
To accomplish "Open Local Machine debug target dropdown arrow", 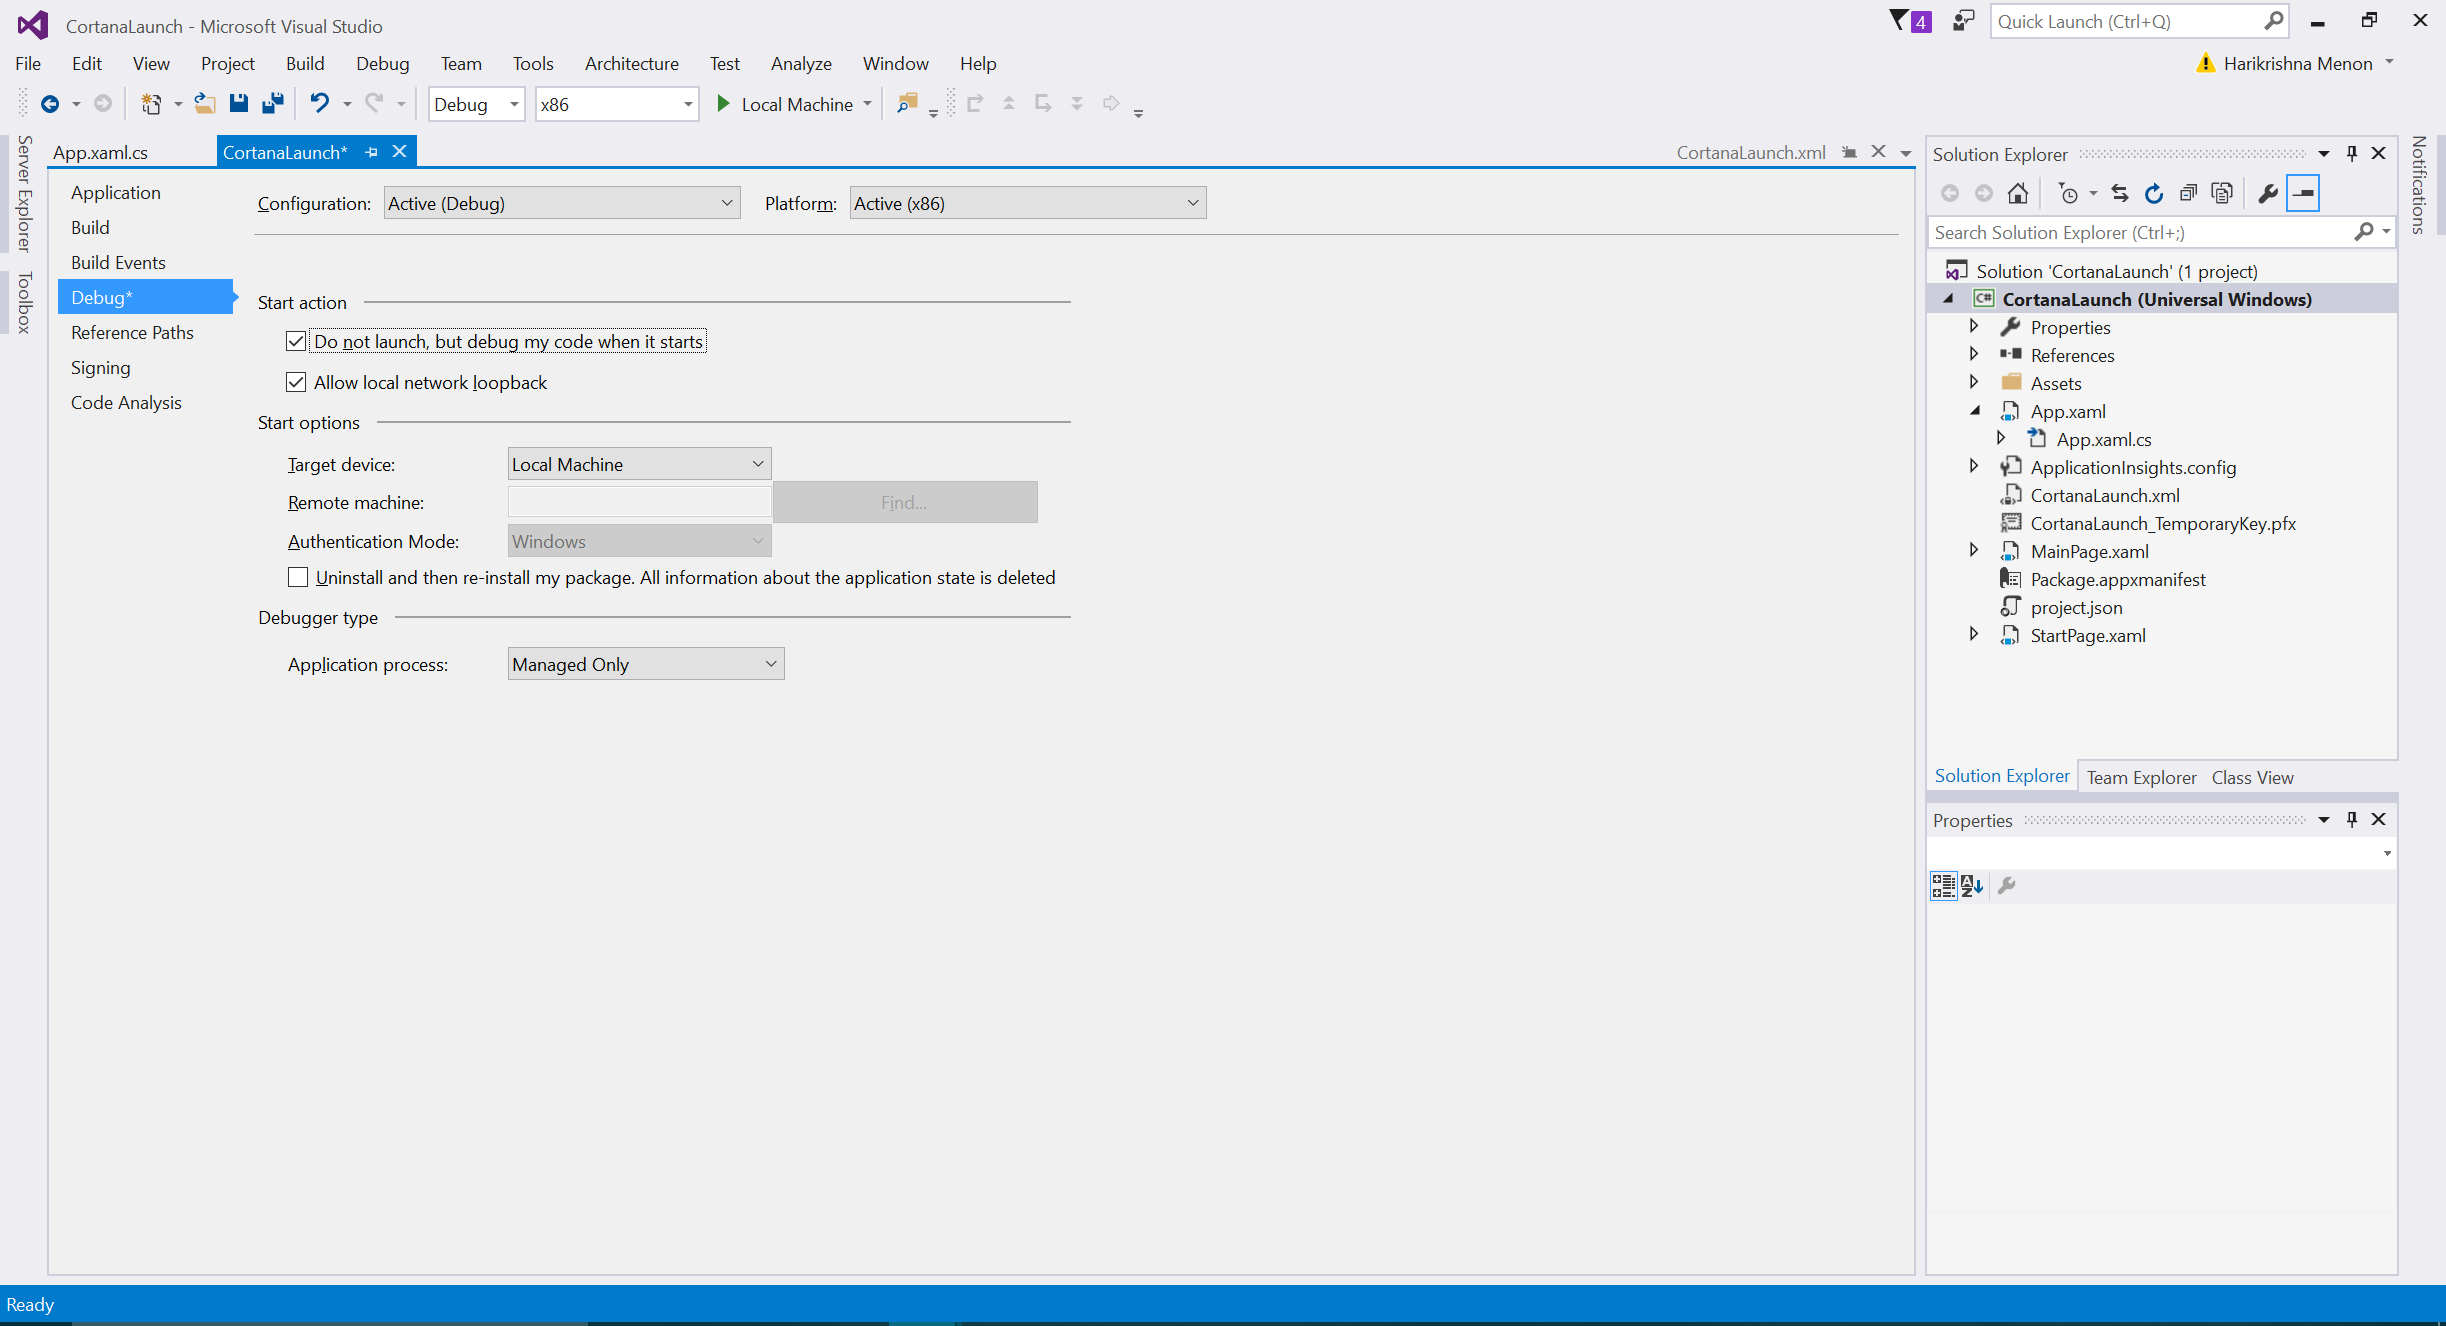I will tap(867, 104).
